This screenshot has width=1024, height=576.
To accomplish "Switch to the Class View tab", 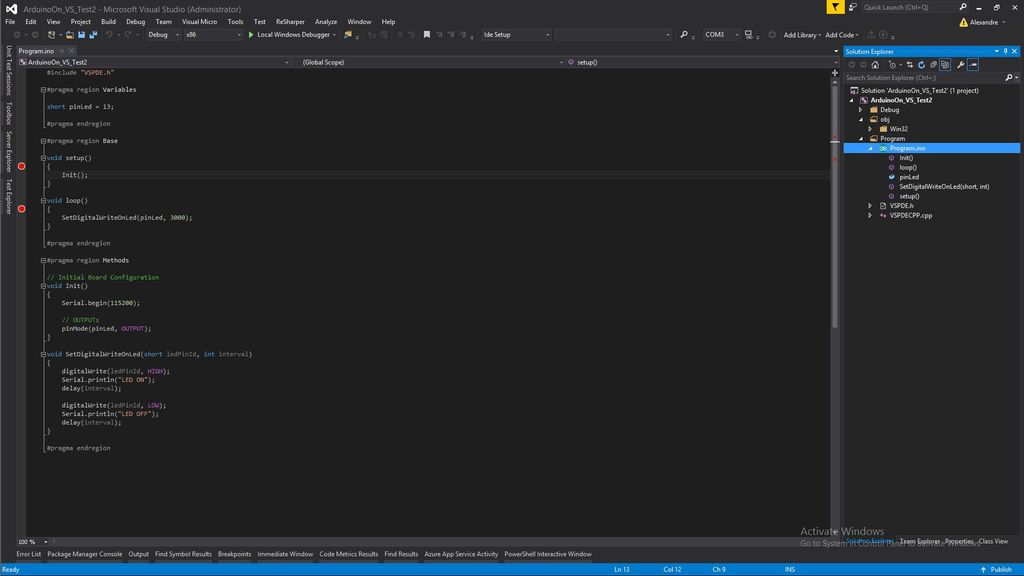I will point(993,541).
